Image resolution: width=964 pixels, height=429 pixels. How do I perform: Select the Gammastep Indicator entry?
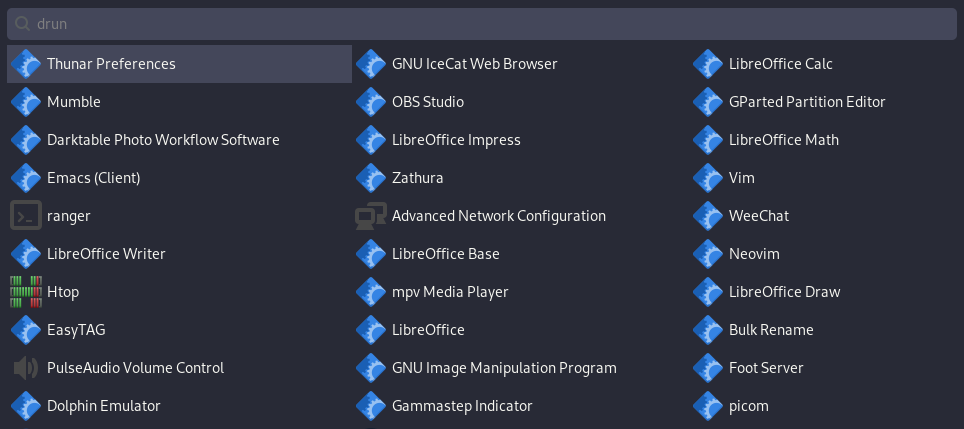(521, 406)
